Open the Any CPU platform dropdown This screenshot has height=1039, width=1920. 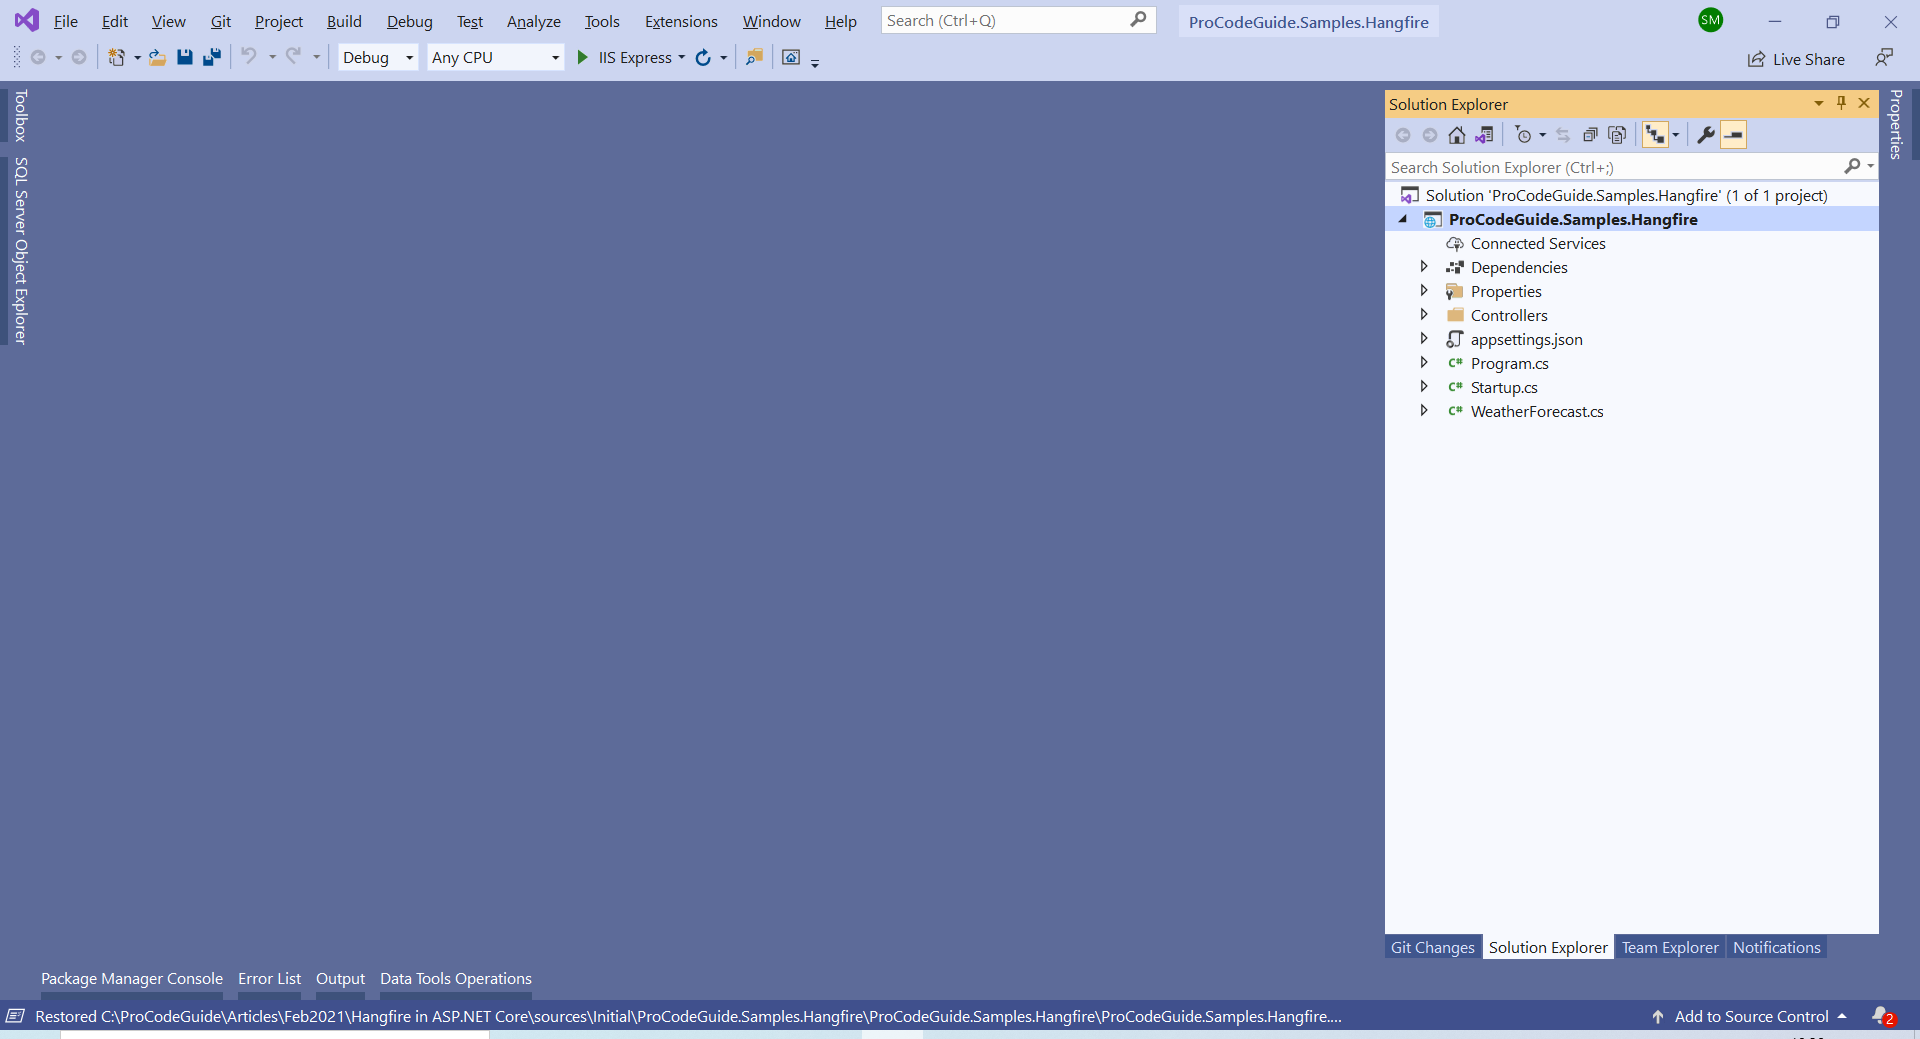(495, 58)
